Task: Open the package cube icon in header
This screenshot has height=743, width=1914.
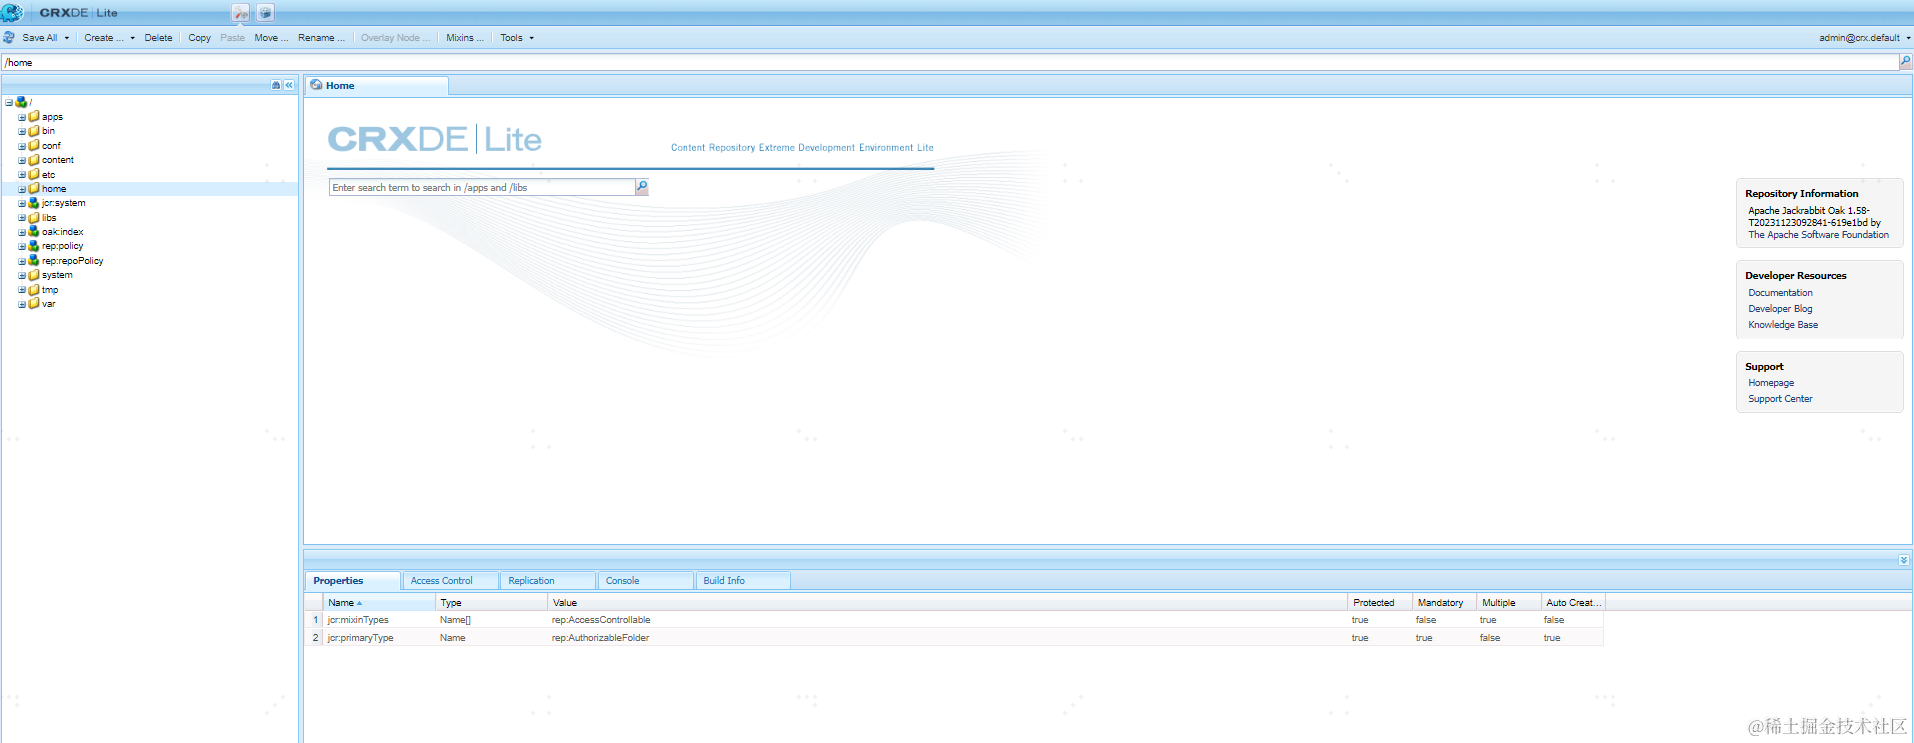Action: point(266,13)
